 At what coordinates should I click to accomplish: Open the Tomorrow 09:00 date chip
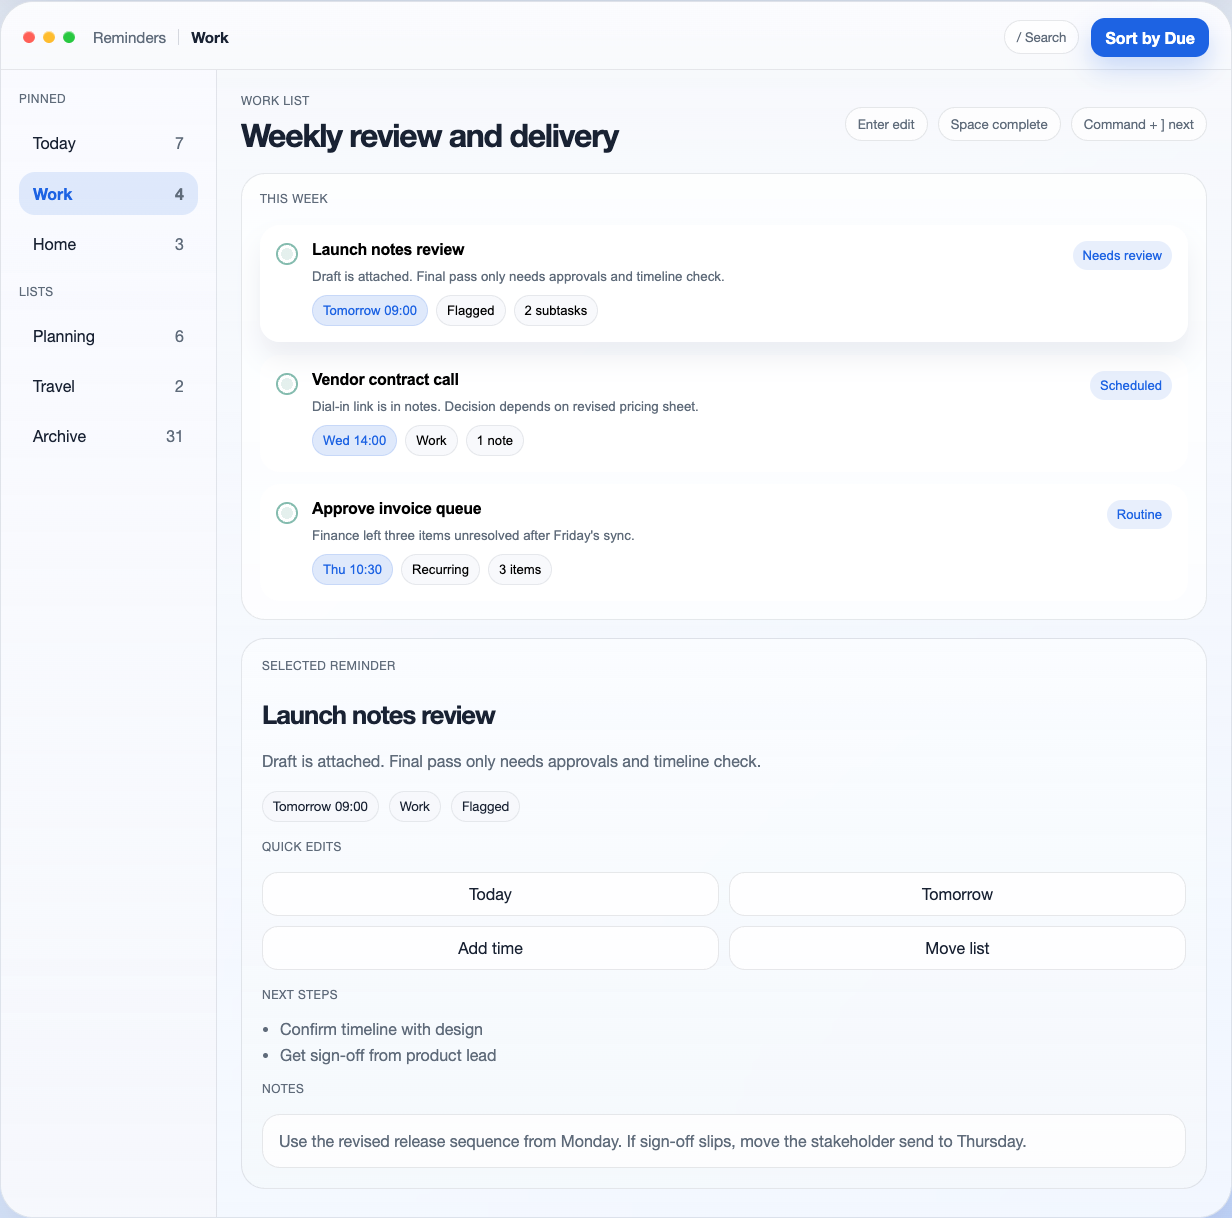pyautogui.click(x=370, y=310)
